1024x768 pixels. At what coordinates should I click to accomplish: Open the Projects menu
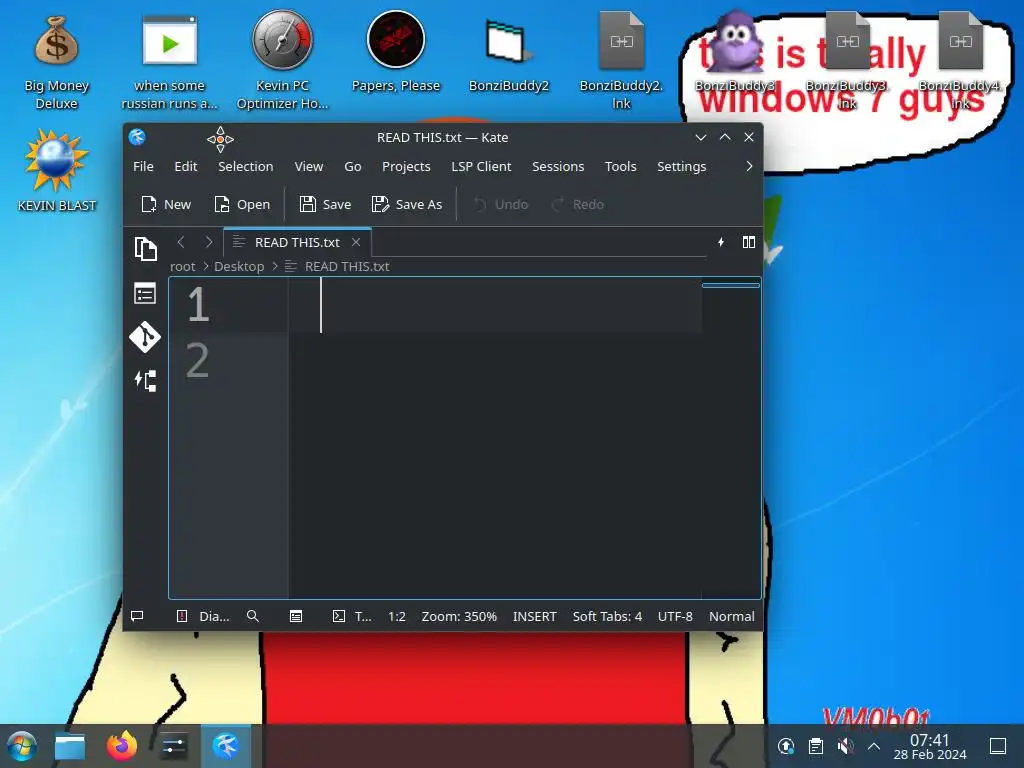pyautogui.click(x=406, y=167)
